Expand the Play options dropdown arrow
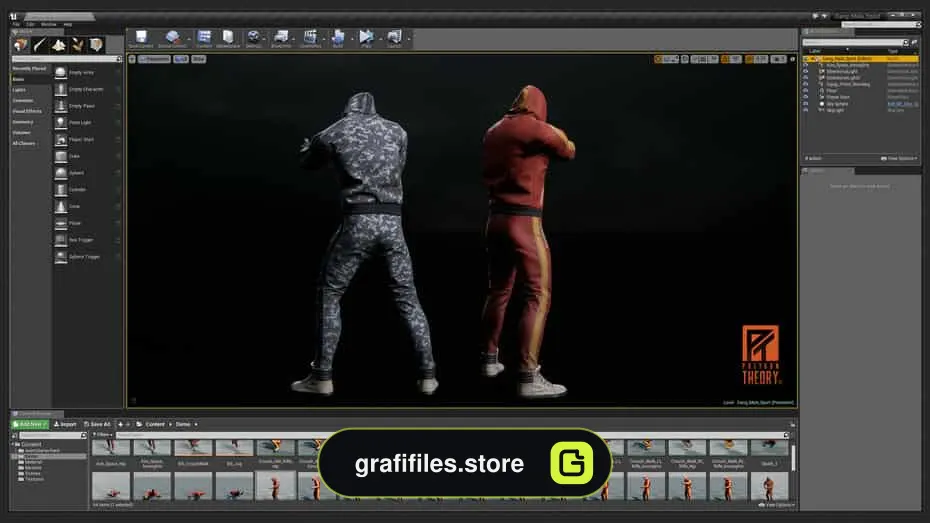 [x=380, y=39]
